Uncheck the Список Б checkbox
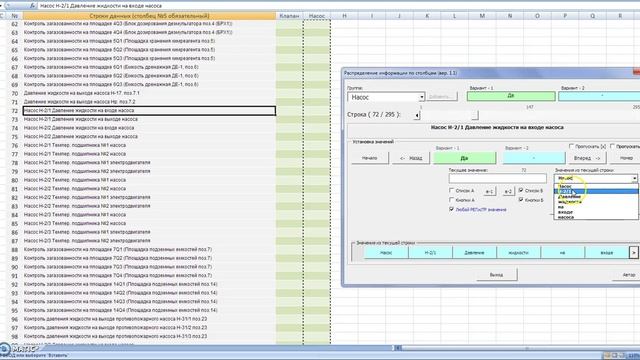This screenshot has height=360, width=640. [521, 190]
